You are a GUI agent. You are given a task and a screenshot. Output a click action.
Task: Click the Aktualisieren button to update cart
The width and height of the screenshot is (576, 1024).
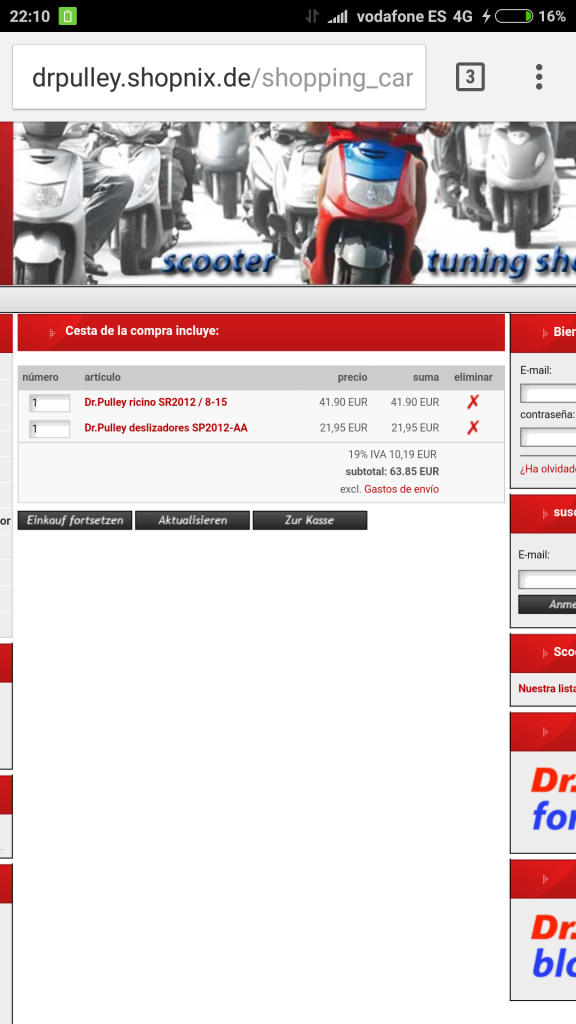(x=193, y=520)
